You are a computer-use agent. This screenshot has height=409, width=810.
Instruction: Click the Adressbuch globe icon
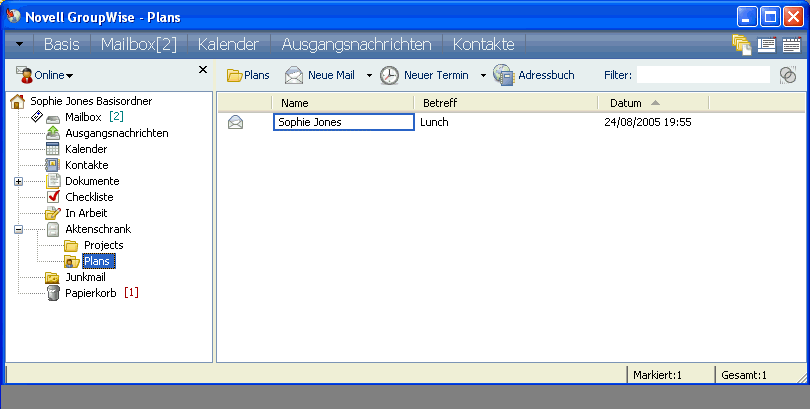(x=503, y=75)
